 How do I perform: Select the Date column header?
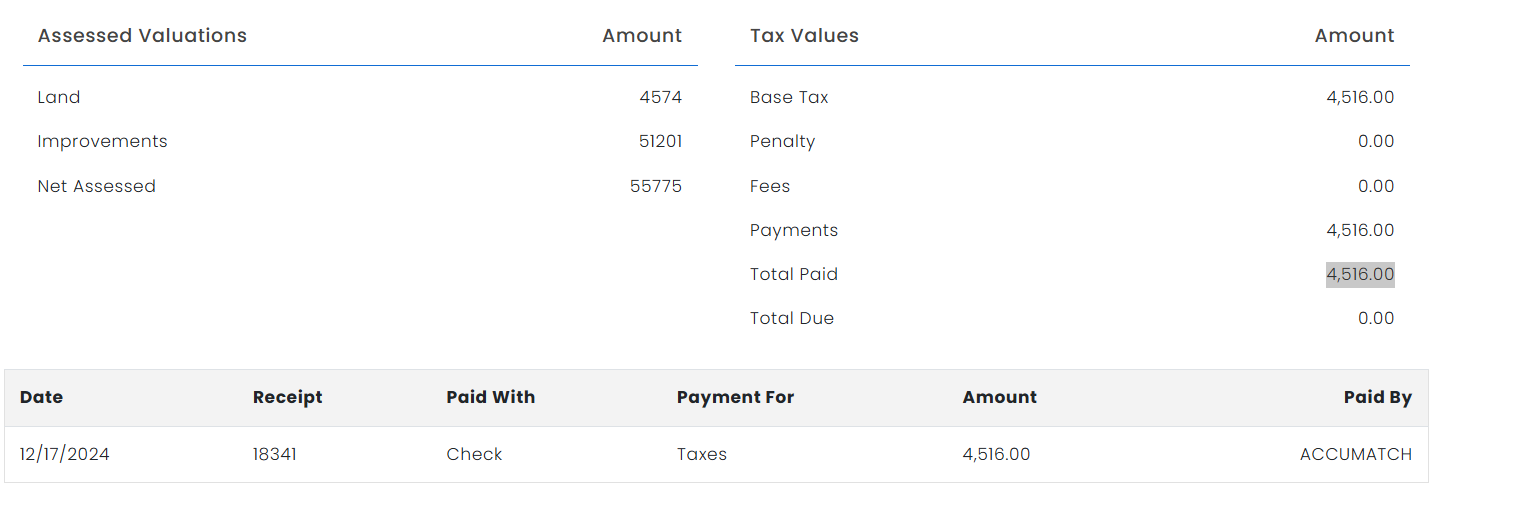click(x=41, y=397)
